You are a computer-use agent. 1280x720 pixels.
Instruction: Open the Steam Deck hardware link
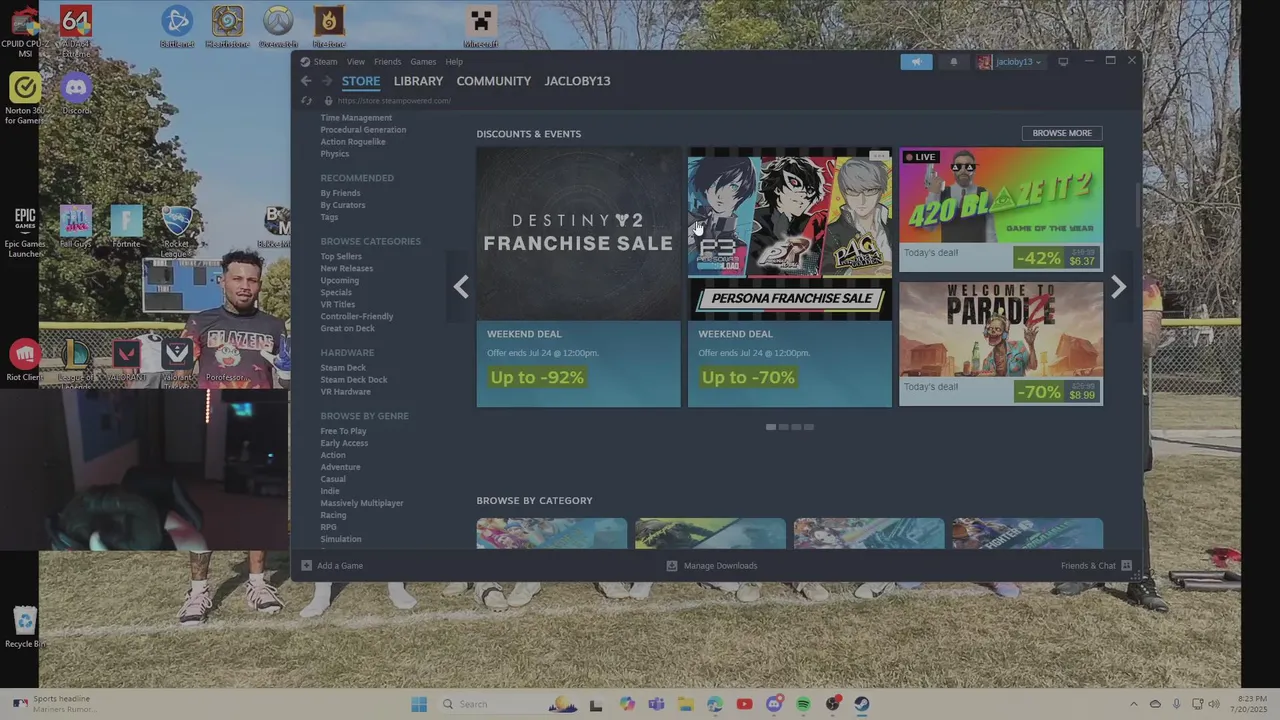[x=343, y=368]
